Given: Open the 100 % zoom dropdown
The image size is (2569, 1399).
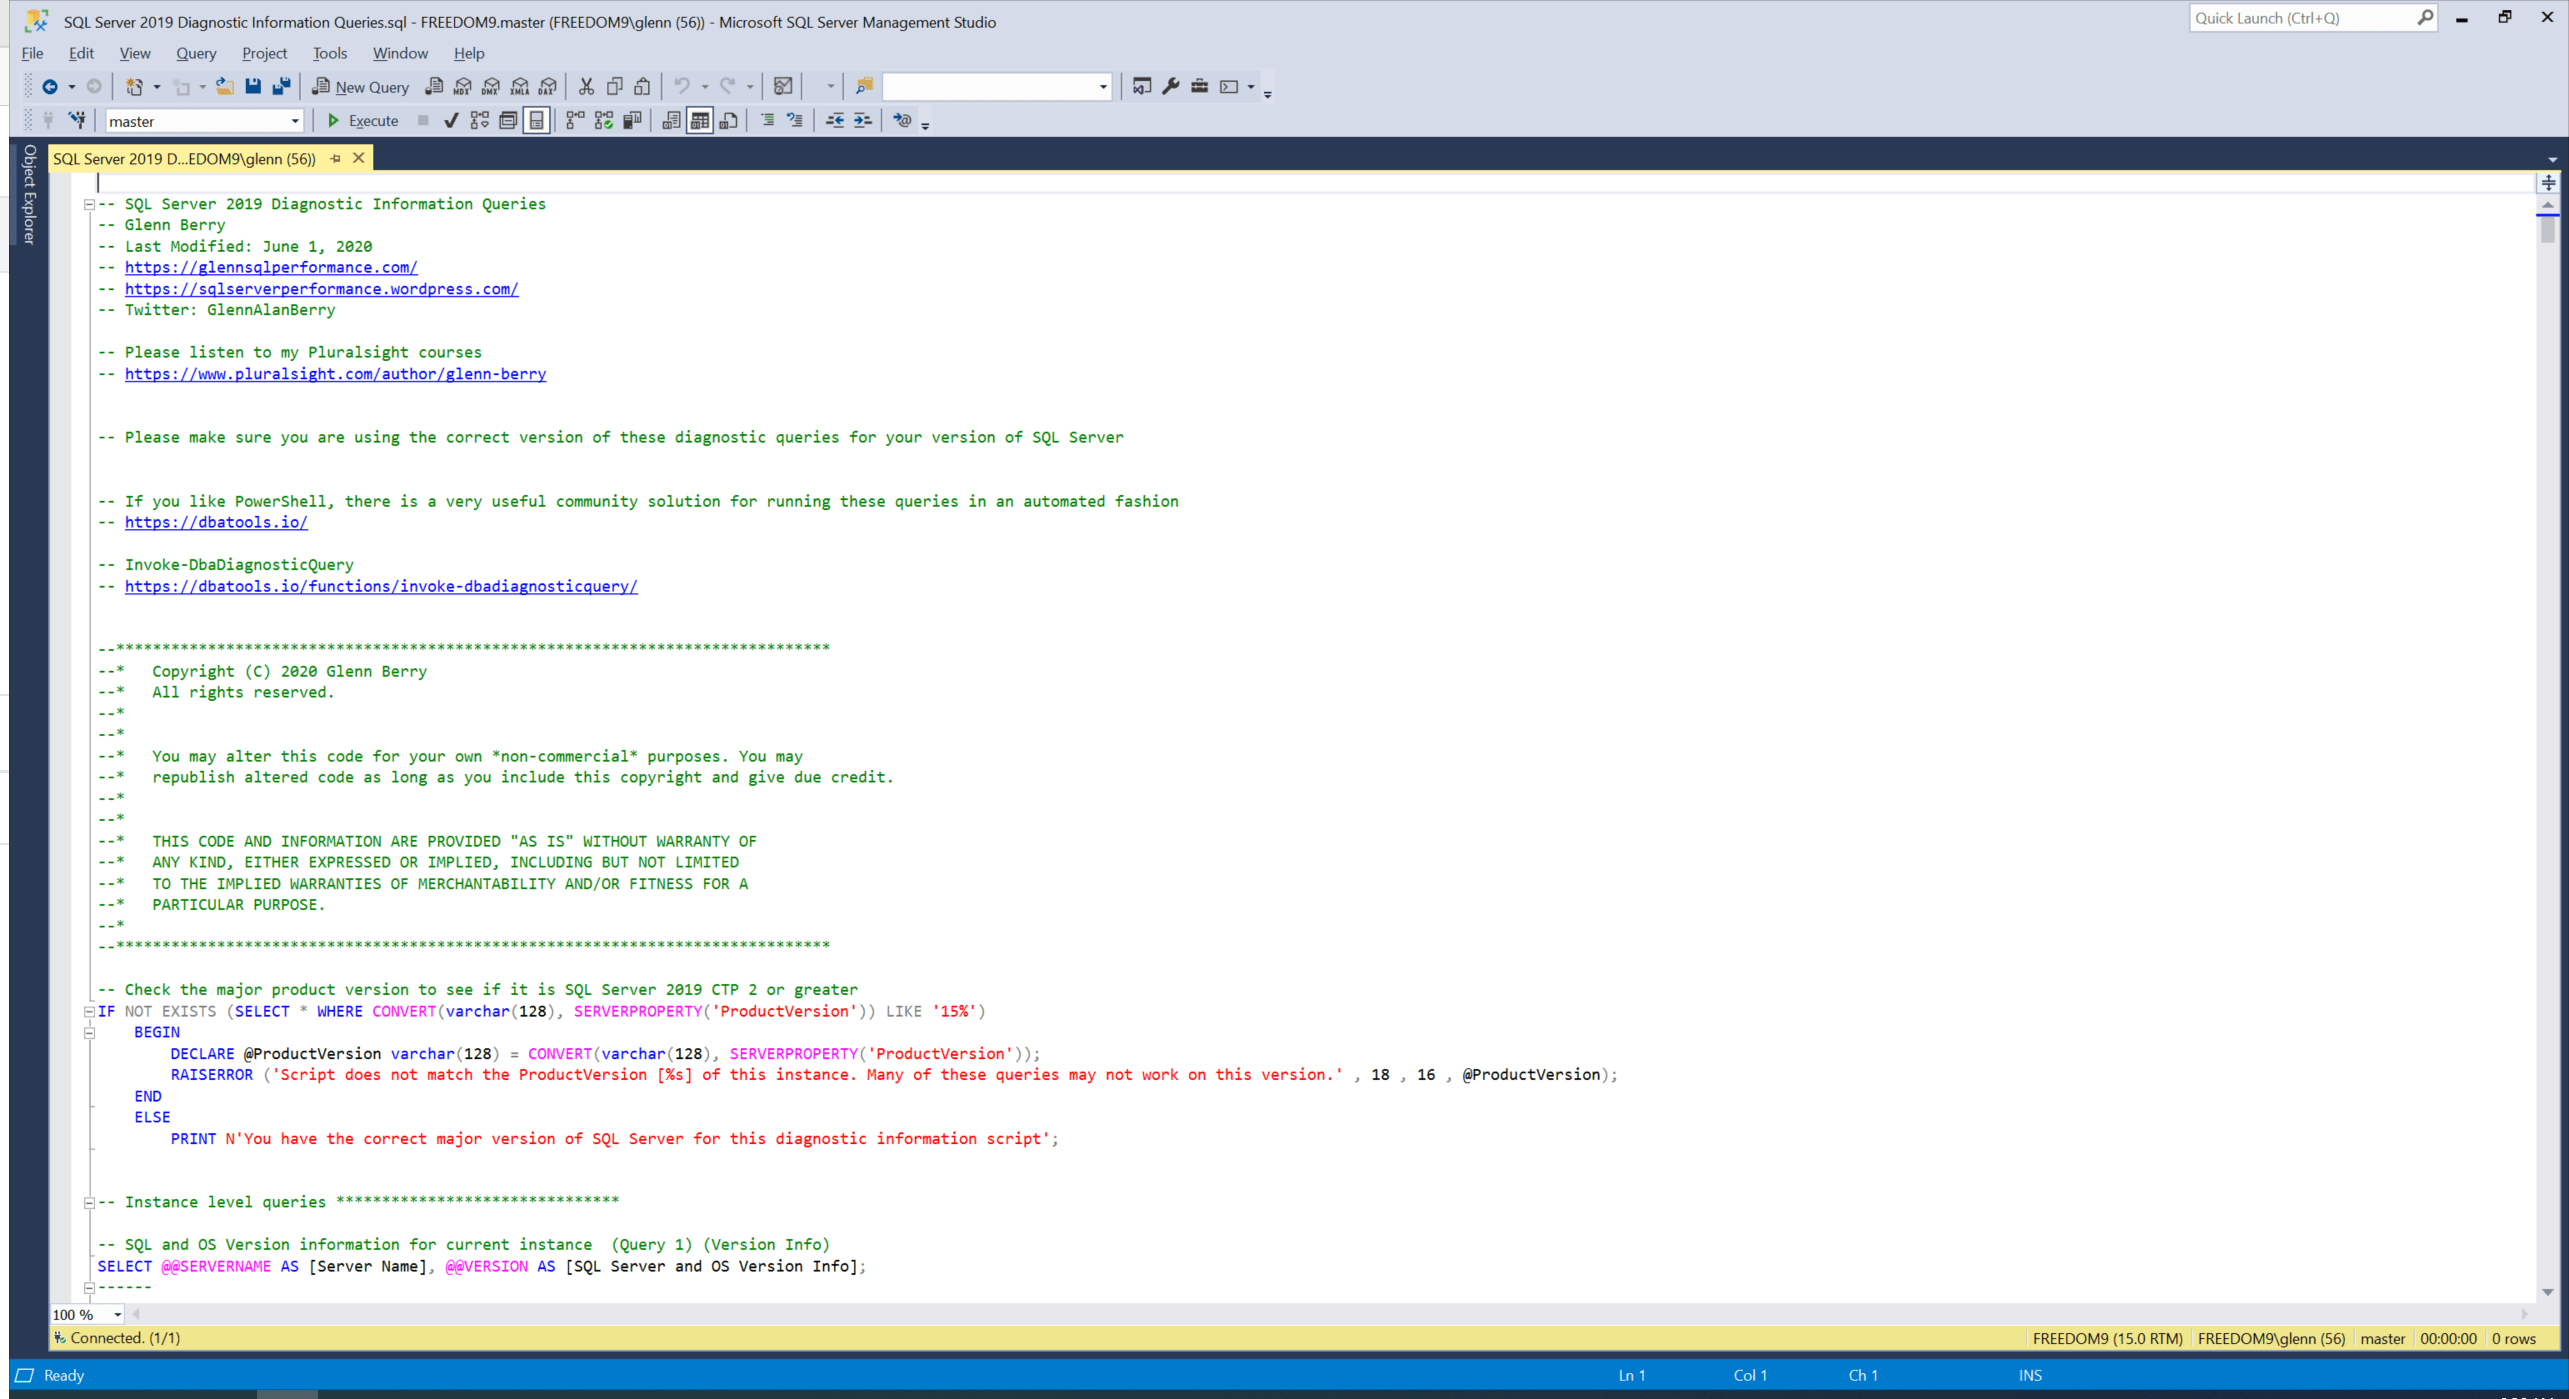Looking at the screenshot, I should click(117, 1314).
